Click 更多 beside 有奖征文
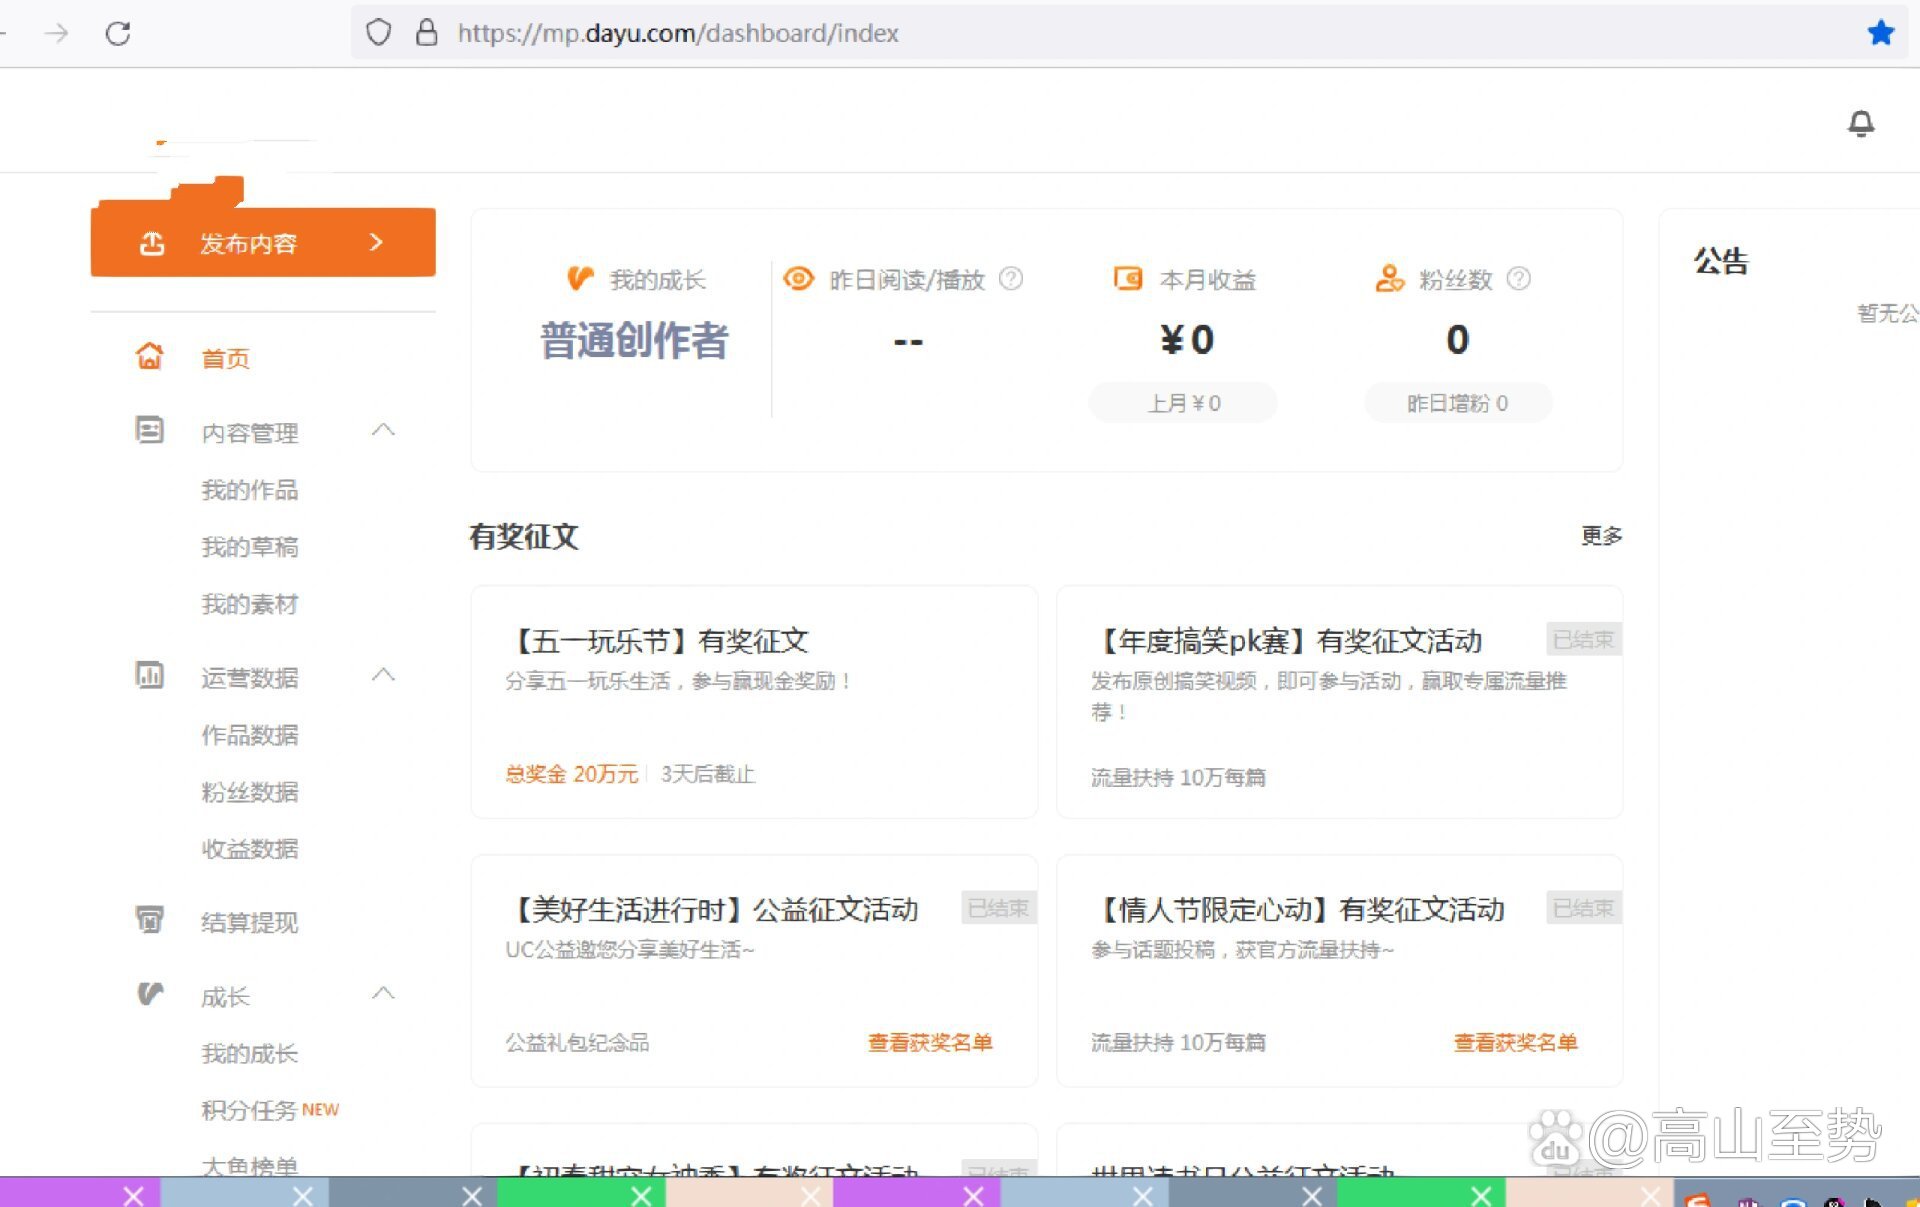This screenshot has height=1207, width=1920. tap(1601, 536)
